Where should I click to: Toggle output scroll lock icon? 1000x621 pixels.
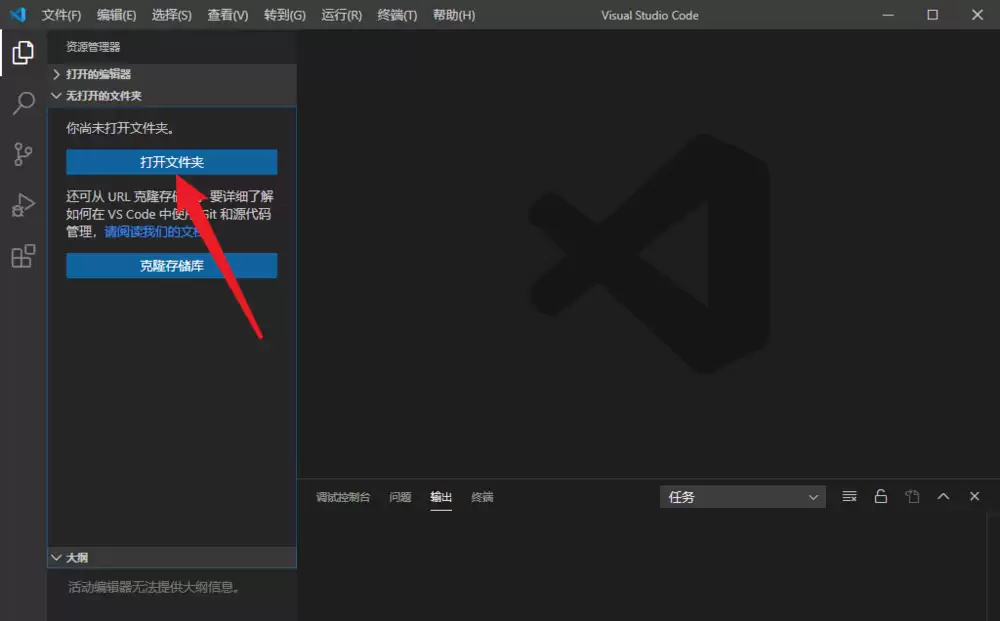[880, 496]
